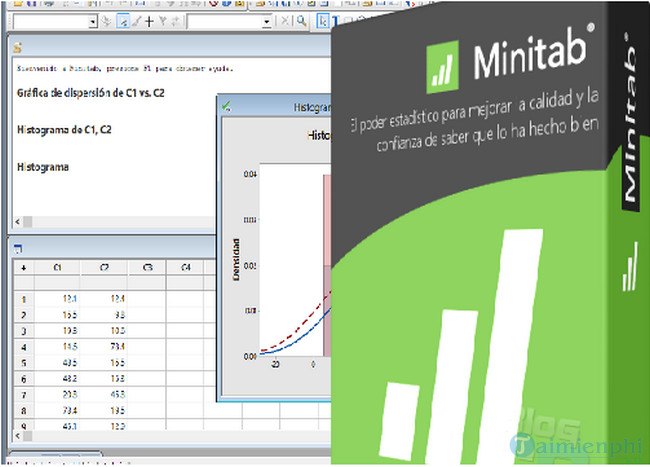Select worksheet row 2 header
650x467 pixels.
24,315
